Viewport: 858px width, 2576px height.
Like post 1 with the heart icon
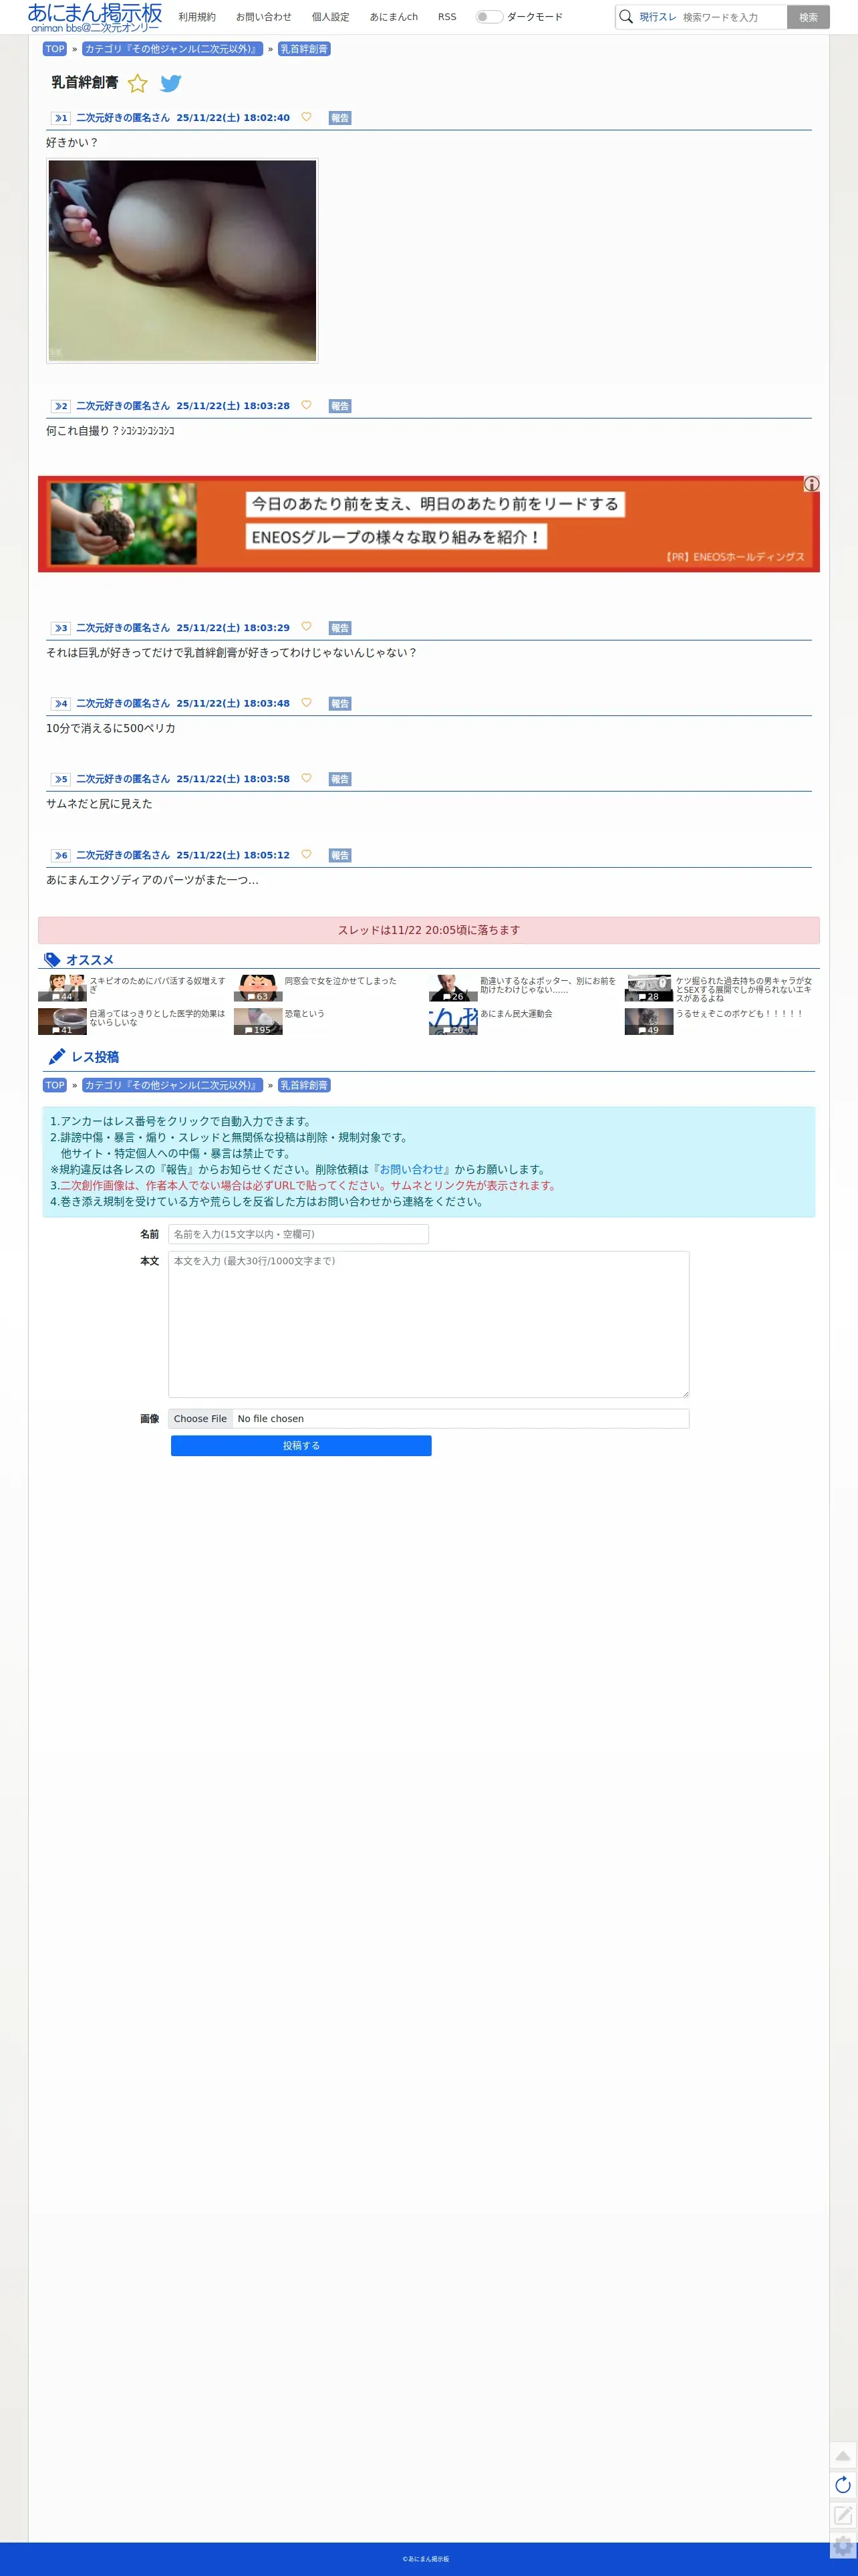point(306,117)
